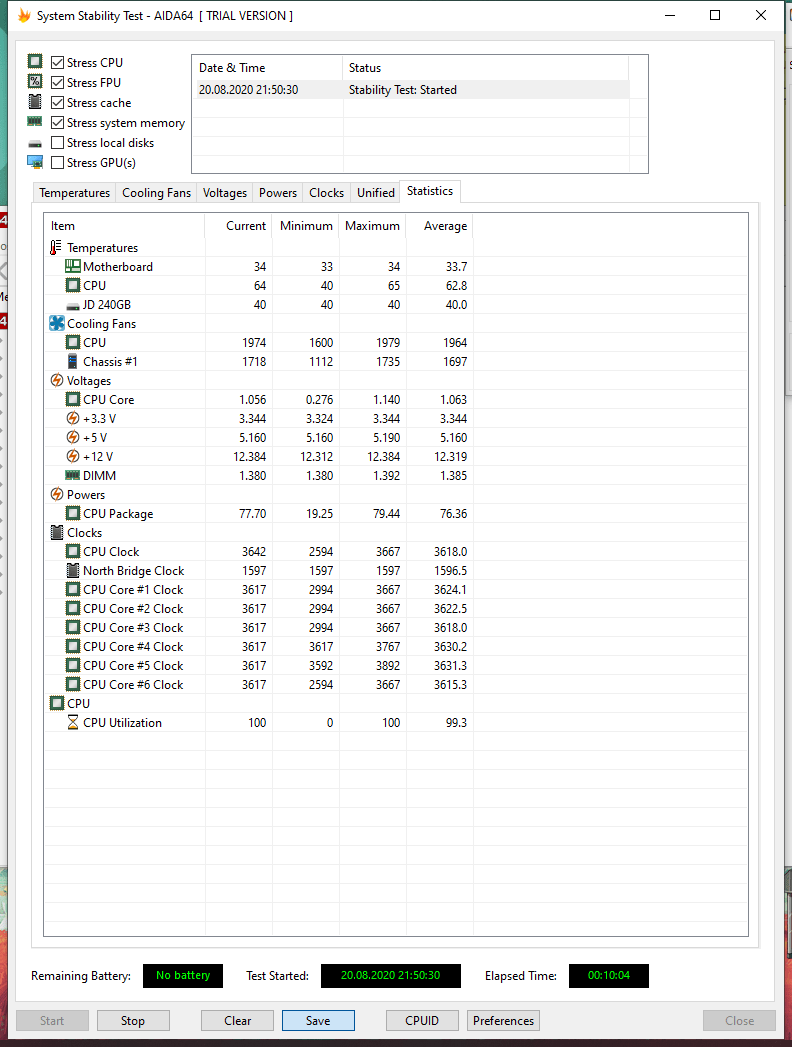This screenshot has height=1047, width=792.
Task: Click the Date & Time log header
Action: point(268,68)
